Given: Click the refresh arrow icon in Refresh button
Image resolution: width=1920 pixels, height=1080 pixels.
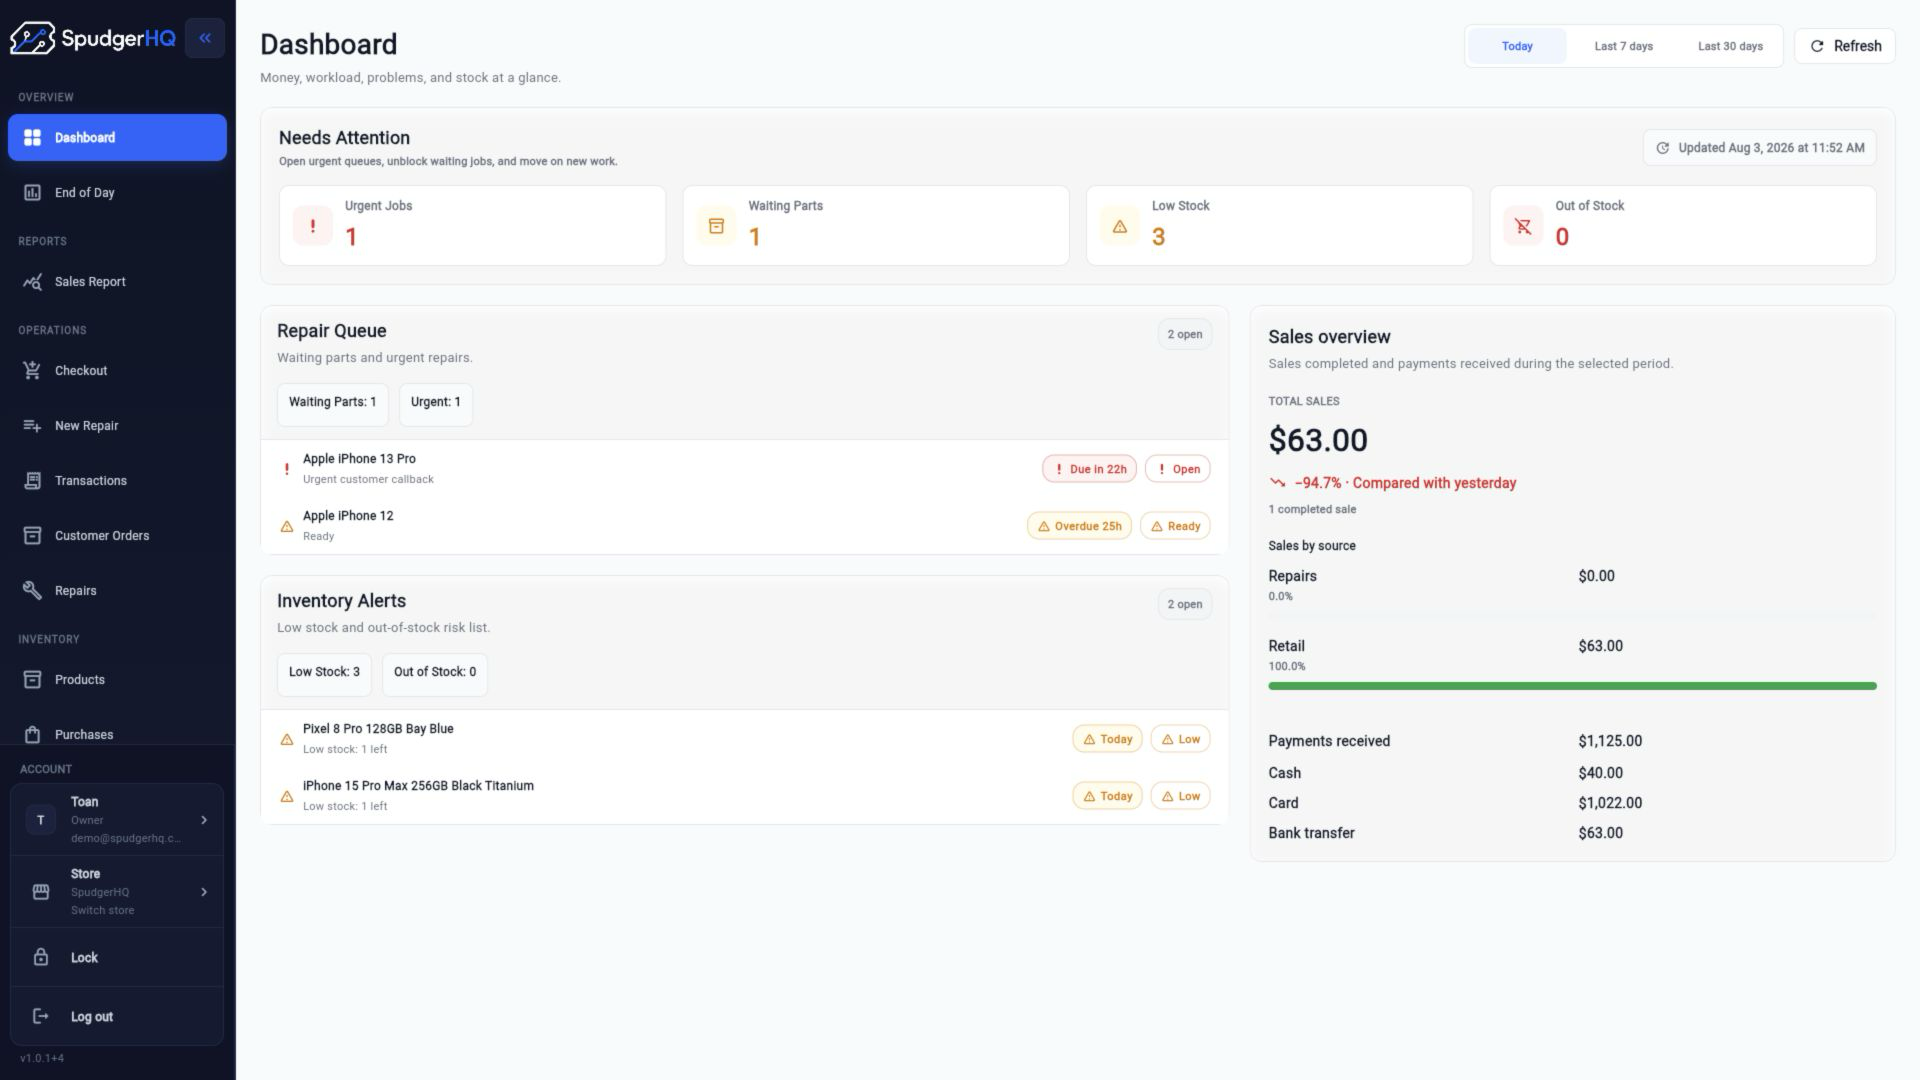Looking at the screenshot, I should coord(1817,46).
